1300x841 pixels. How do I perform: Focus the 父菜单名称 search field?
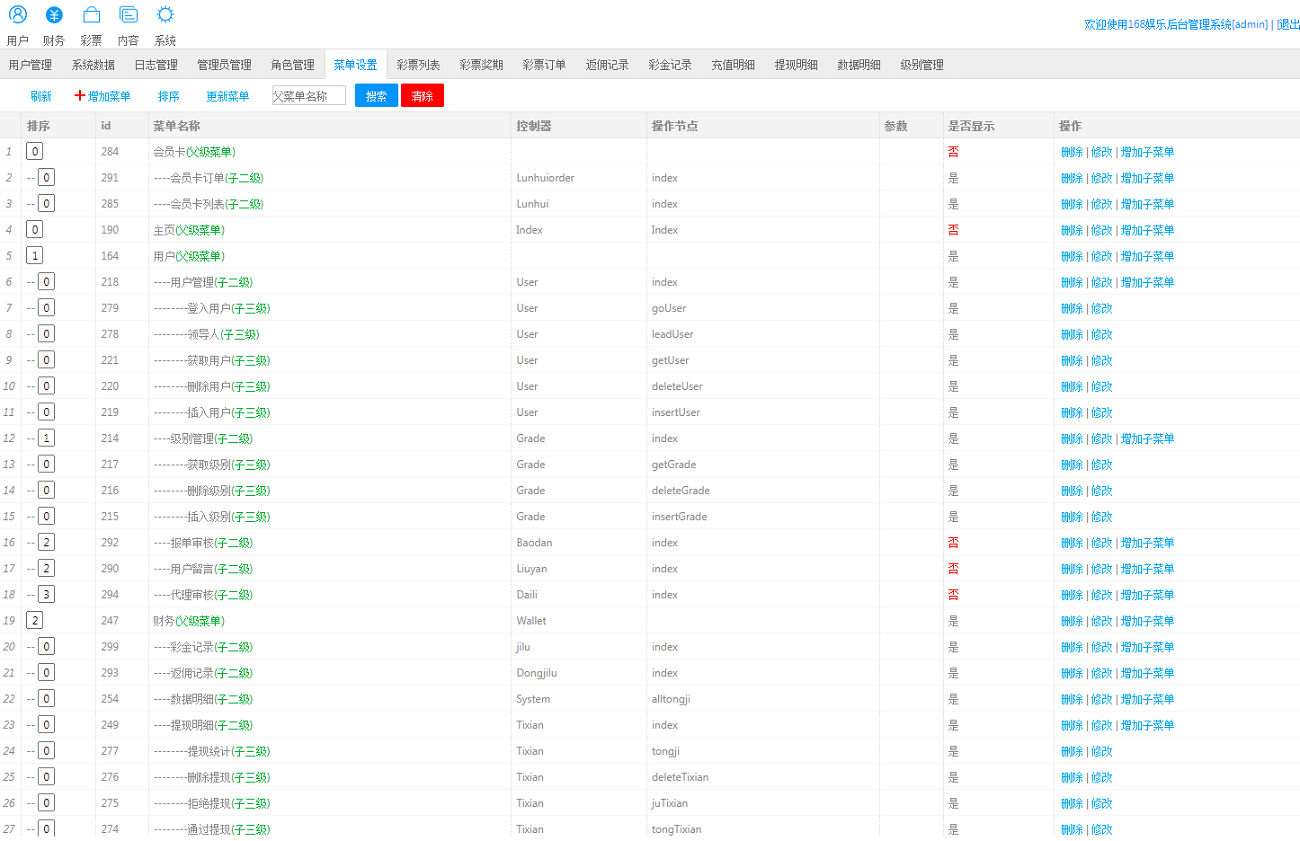click(309, 96)
